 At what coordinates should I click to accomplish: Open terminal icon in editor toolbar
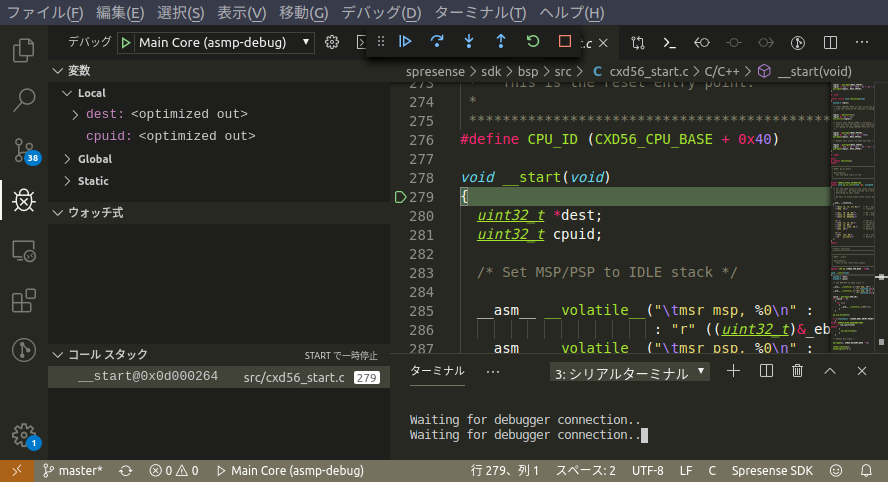coord(669,42)
